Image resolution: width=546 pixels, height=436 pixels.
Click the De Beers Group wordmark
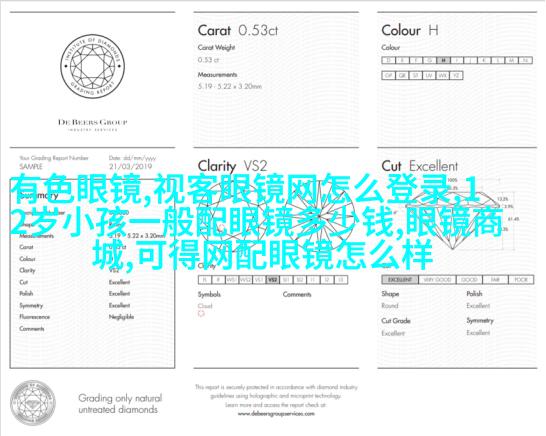93,122
